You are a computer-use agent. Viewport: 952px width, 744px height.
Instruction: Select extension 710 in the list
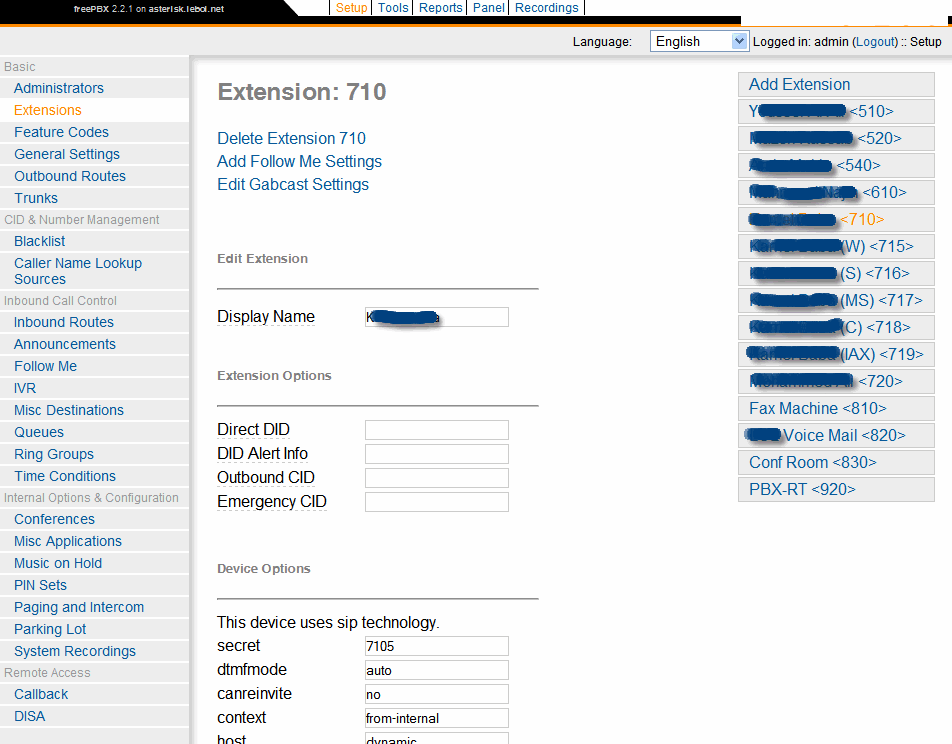[x=836, y=219]
